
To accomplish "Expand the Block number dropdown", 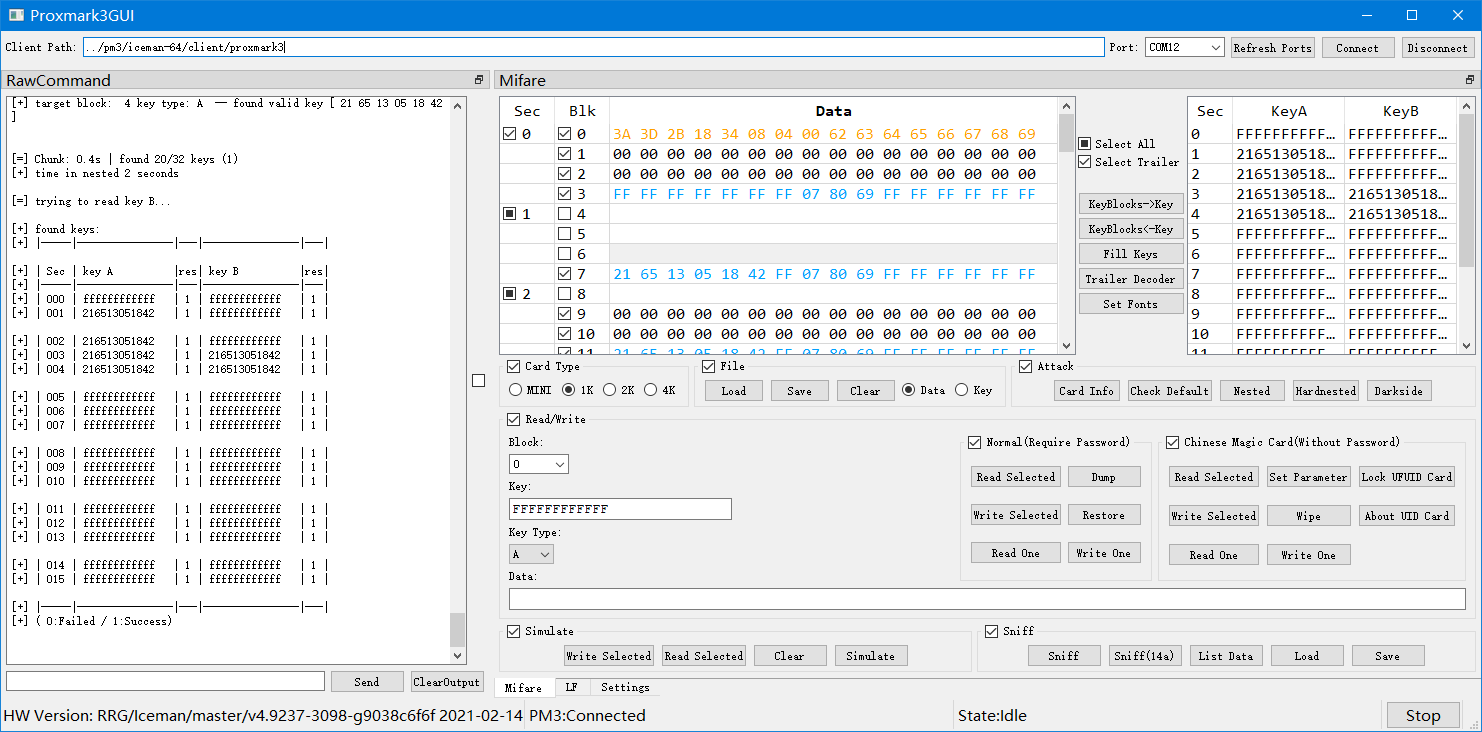I will click(538, 464).
